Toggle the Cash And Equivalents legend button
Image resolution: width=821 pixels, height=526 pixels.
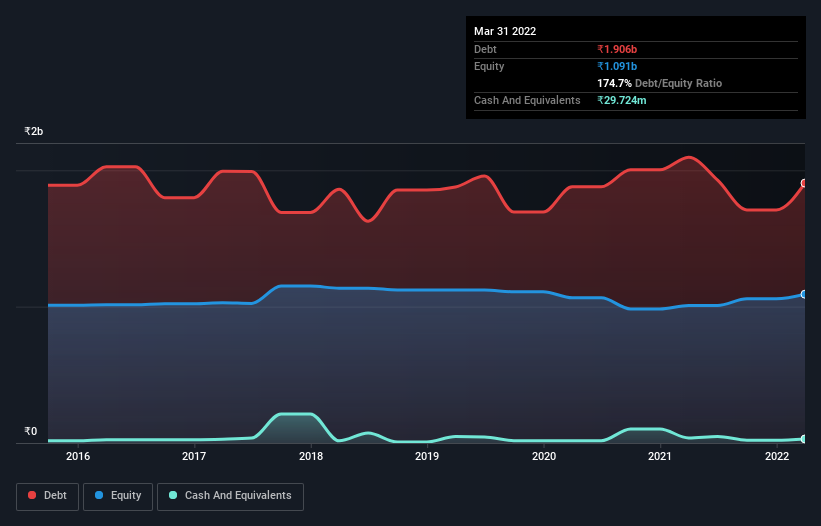[230, 496]
